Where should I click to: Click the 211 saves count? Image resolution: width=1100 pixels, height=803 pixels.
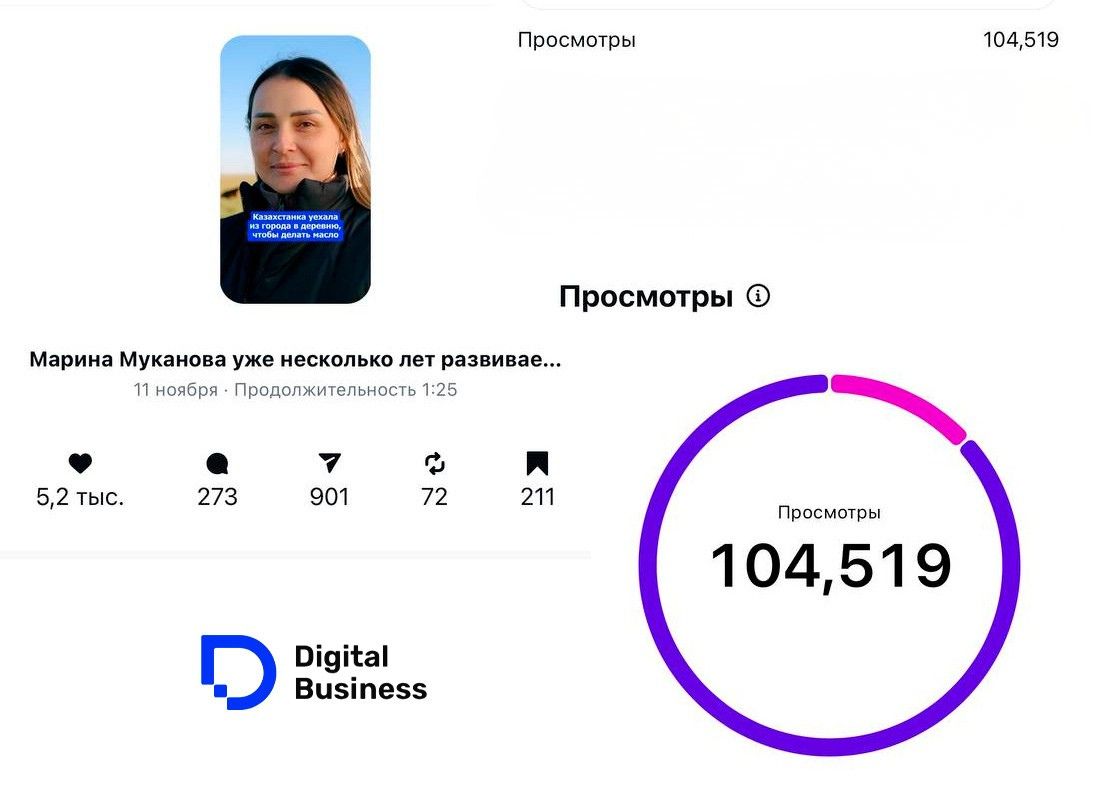[x=537, y=497]
